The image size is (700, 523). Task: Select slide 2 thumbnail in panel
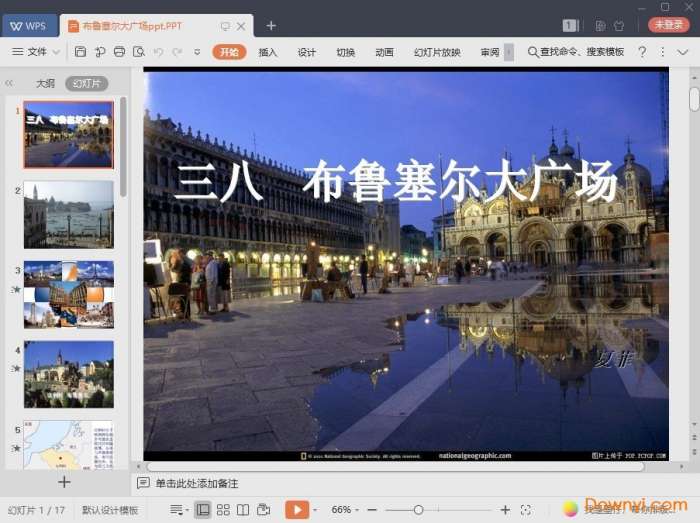pyautogui.click(x=68, y=214)
